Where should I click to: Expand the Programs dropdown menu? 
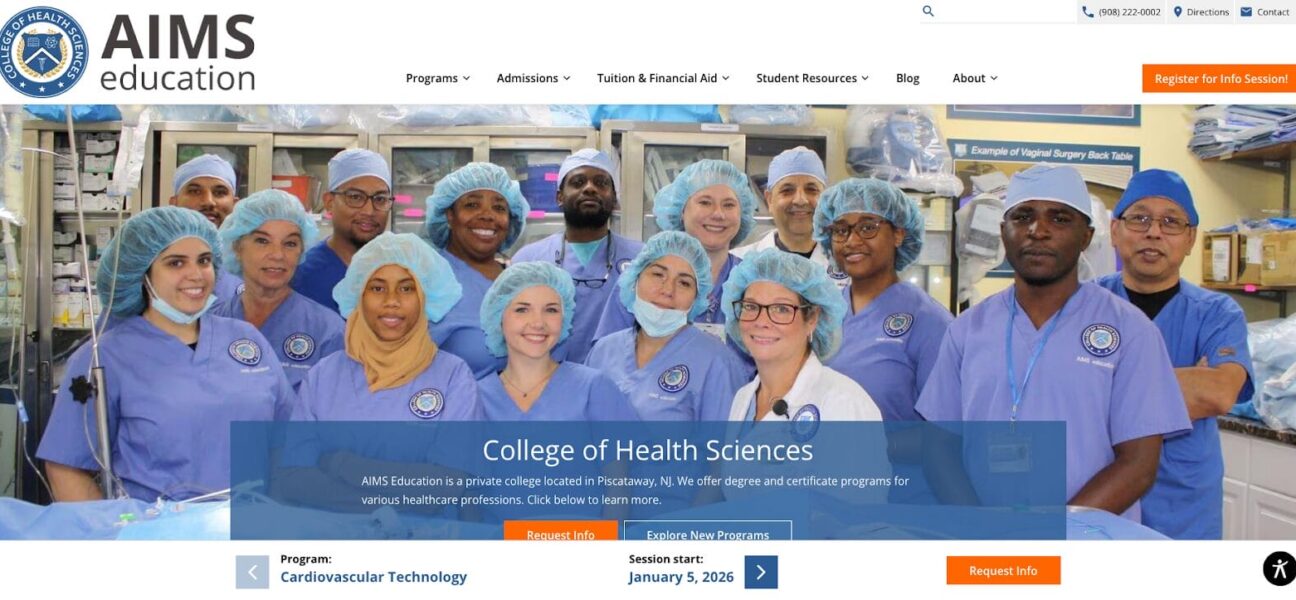[438, 78]
